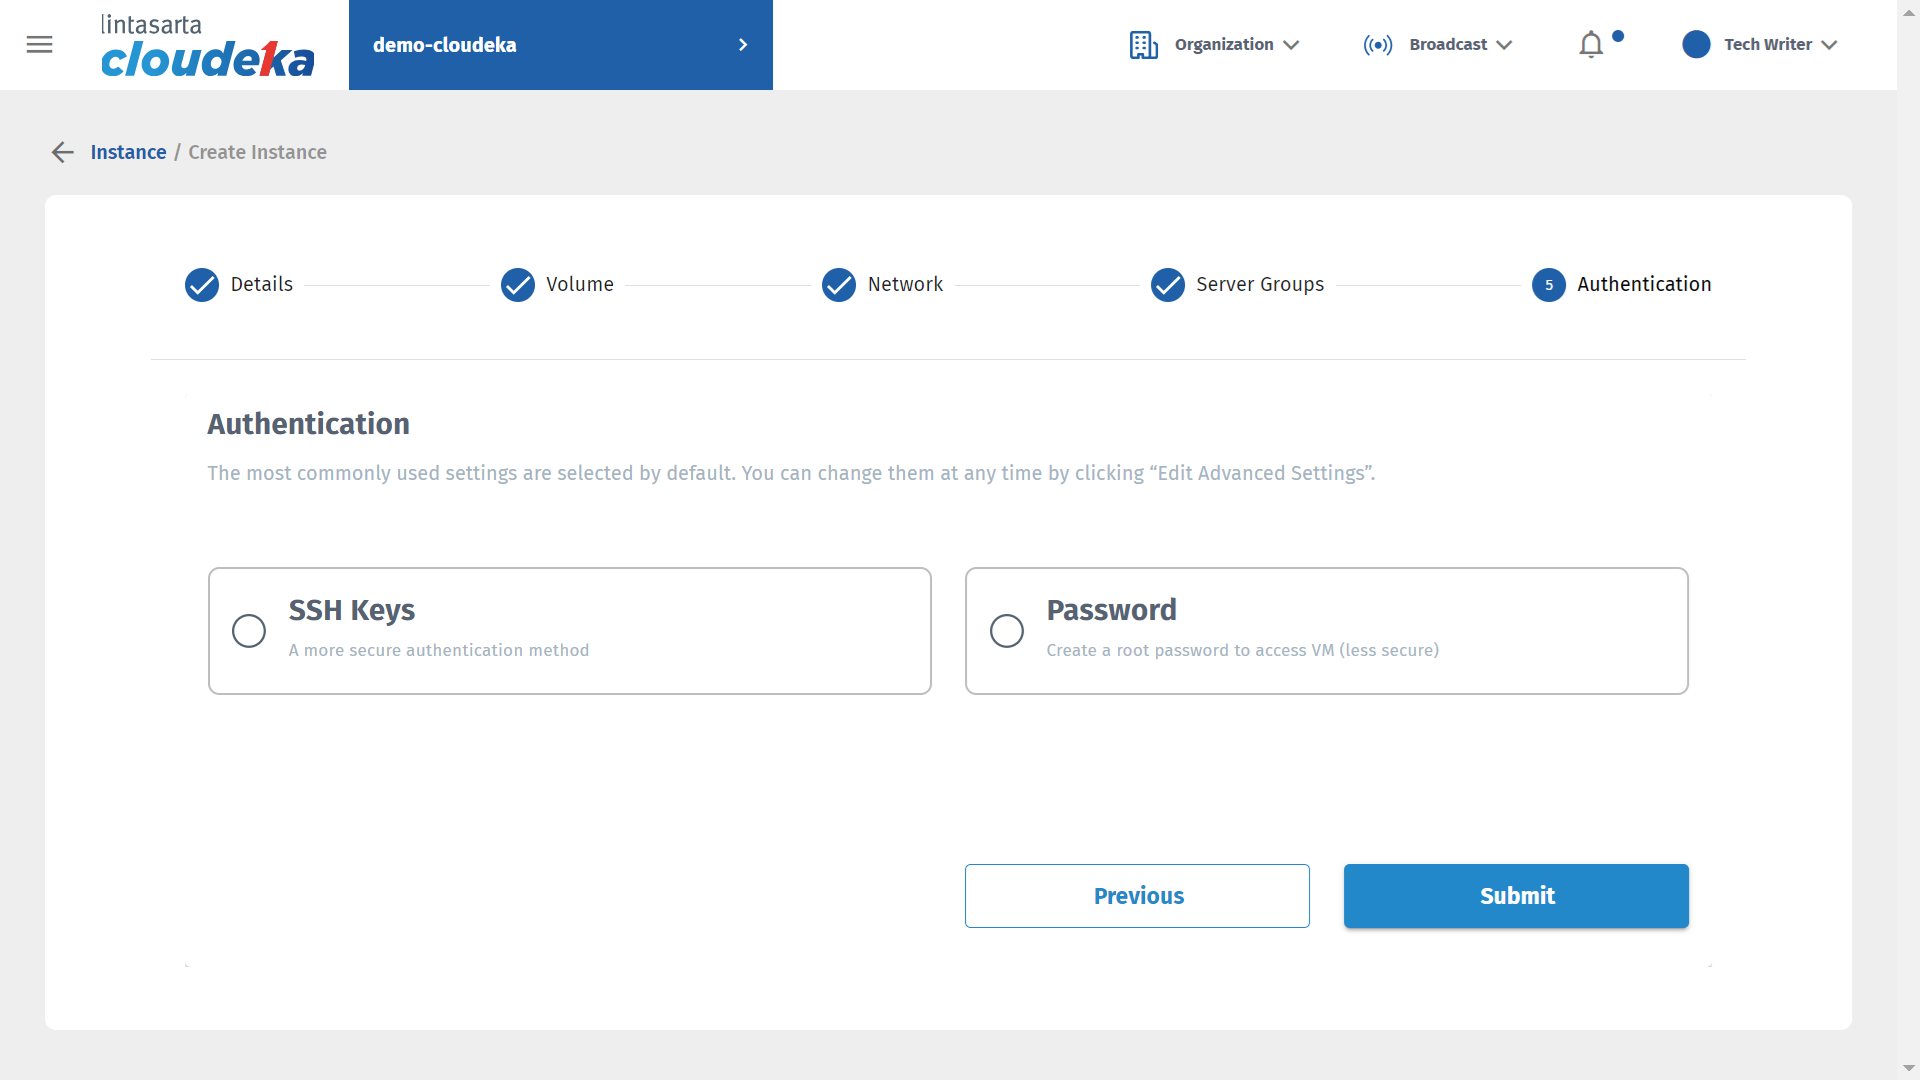This screenshot has height=1080, width=1920.
Task: Click the Tech Writer avatar circle
Action: tap(1696, 45)
